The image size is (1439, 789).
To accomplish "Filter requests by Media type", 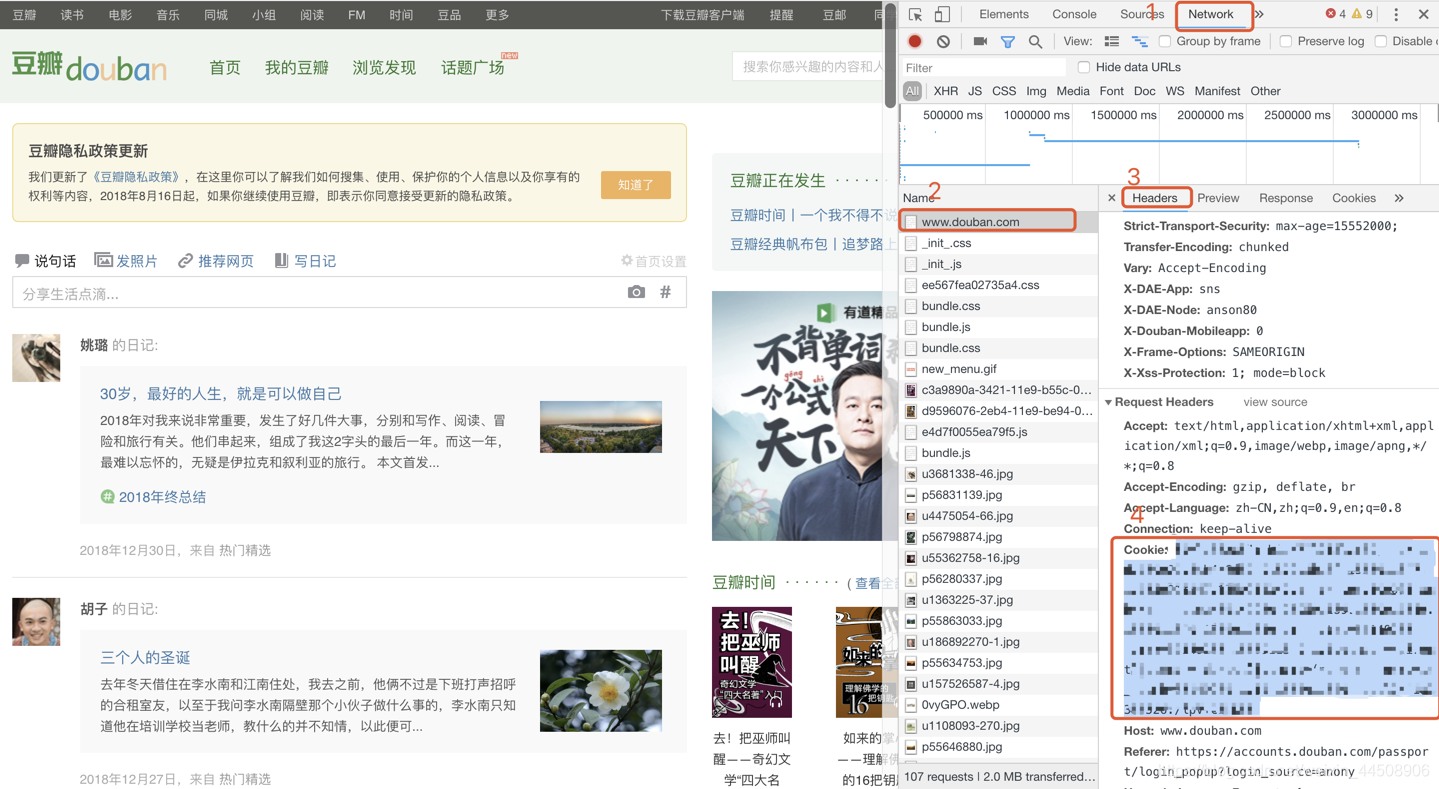I will (1073, 91).
